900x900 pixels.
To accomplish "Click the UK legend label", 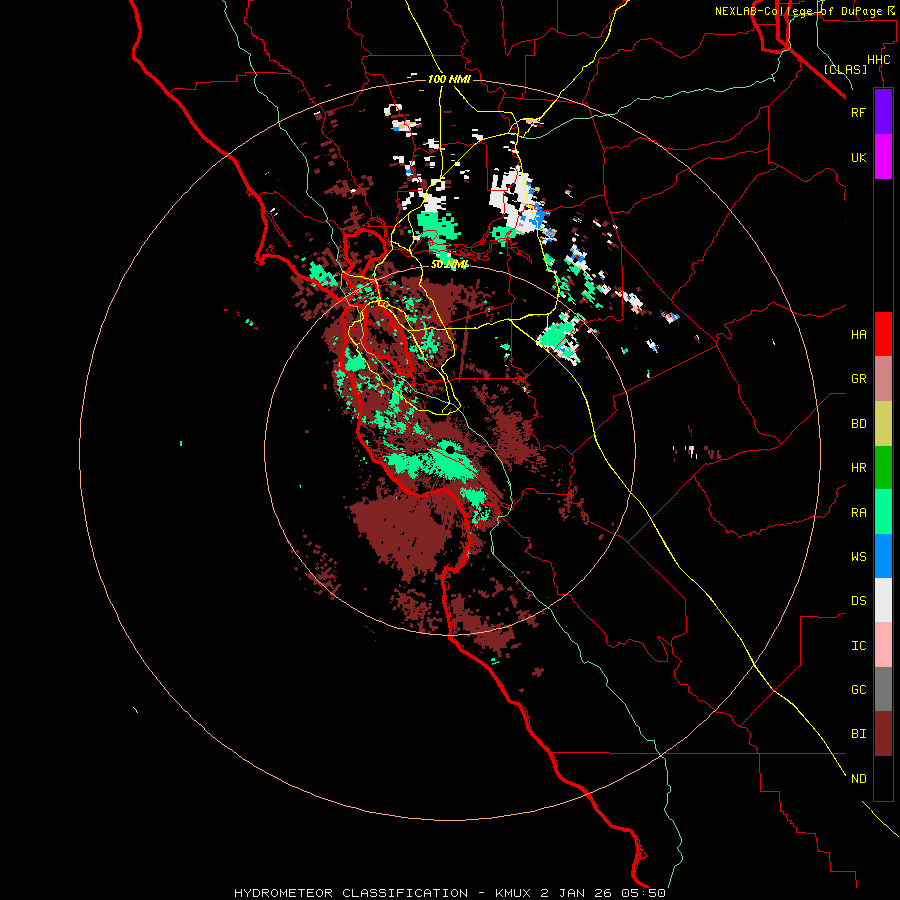I will (x=858, y=157).
